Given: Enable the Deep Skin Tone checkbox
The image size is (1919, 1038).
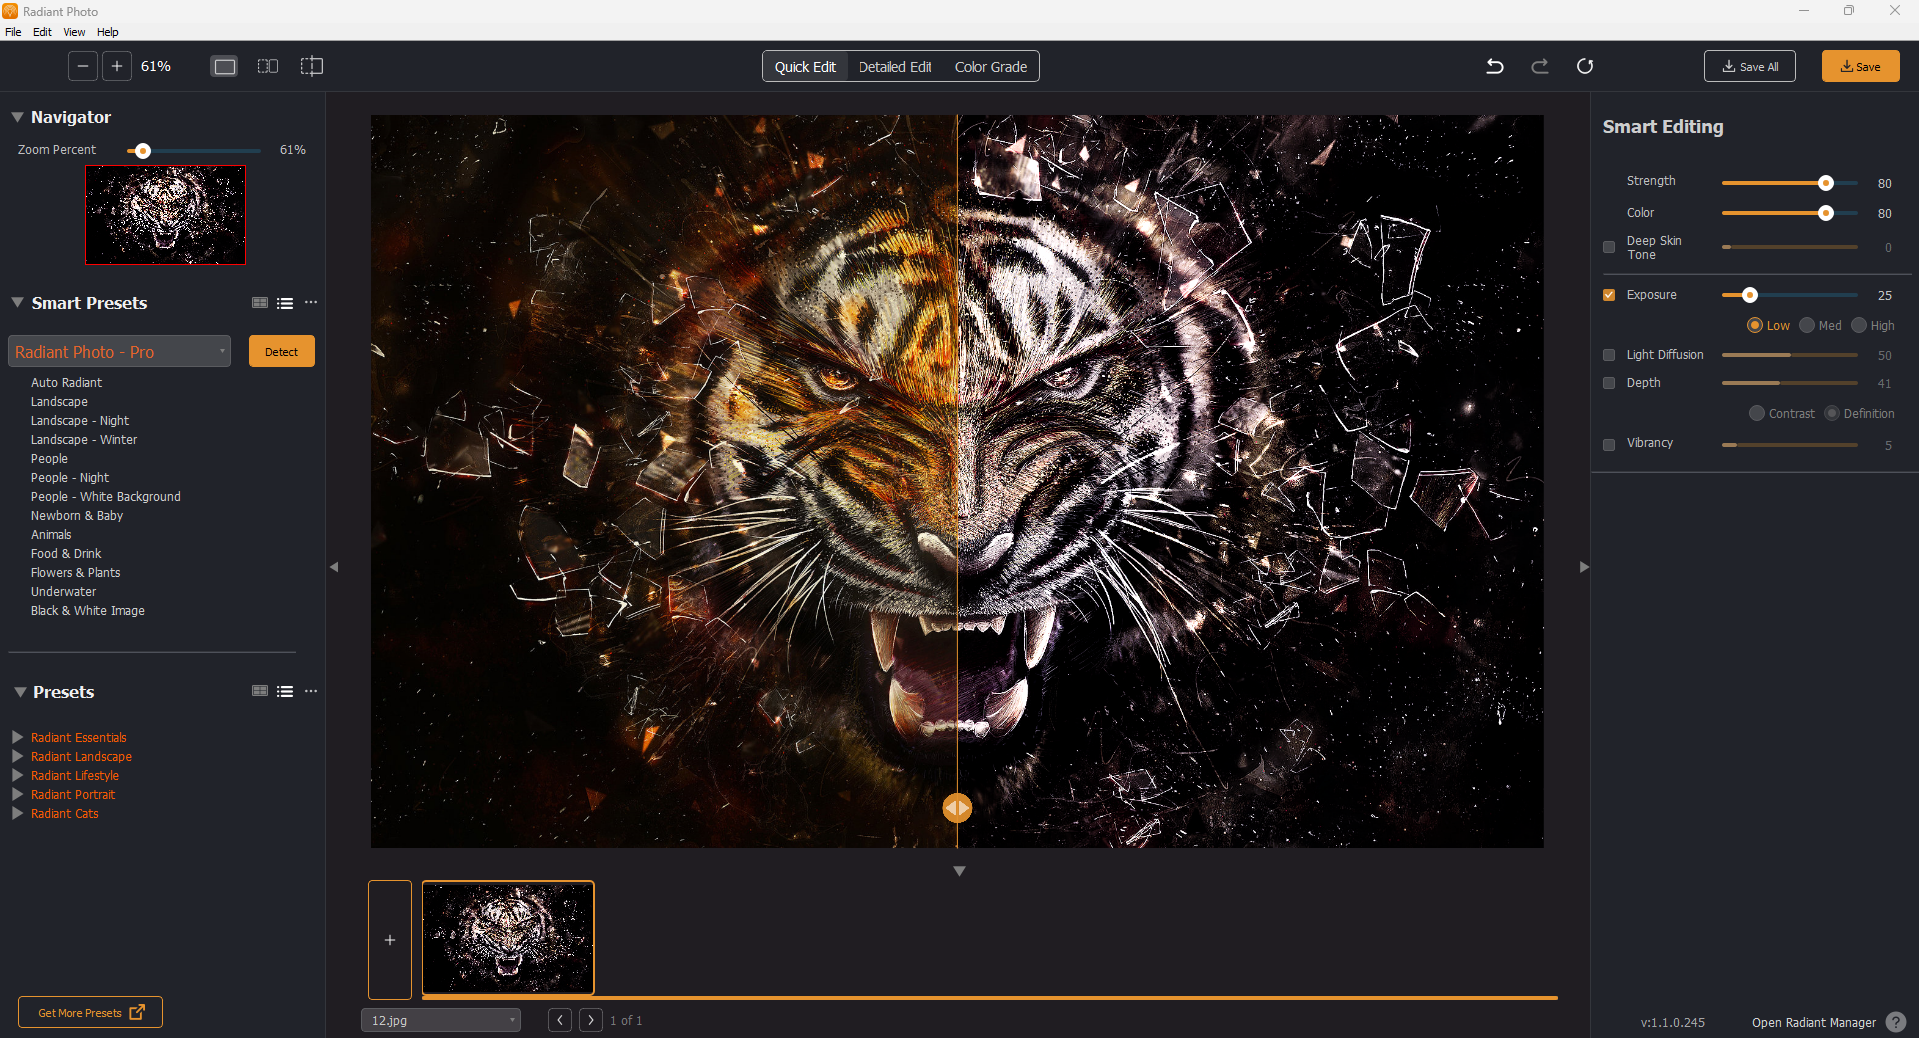Looking at the screenshot, I should [1609, 247].
